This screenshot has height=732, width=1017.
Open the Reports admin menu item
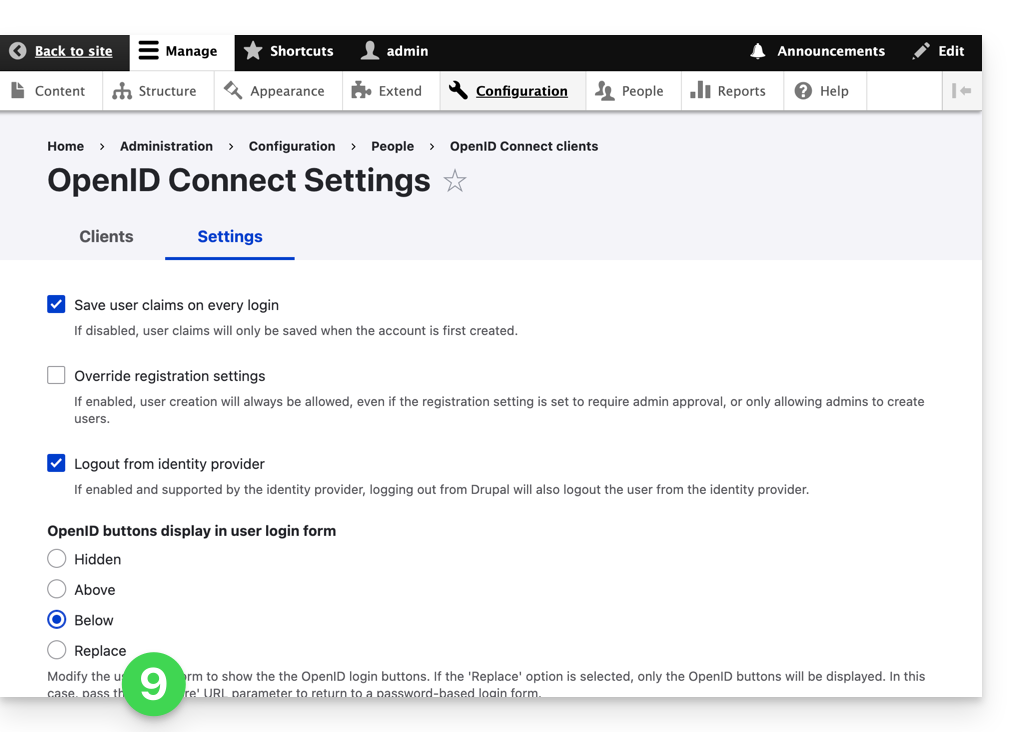click(x=732, y=91)
